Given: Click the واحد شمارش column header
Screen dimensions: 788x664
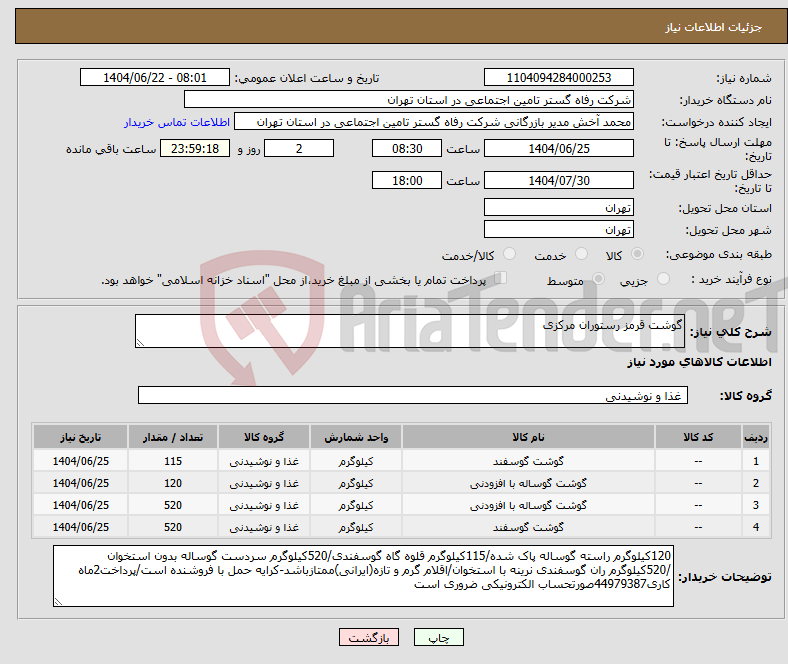Looking at the screenshot, I should (x=356, y=437).
